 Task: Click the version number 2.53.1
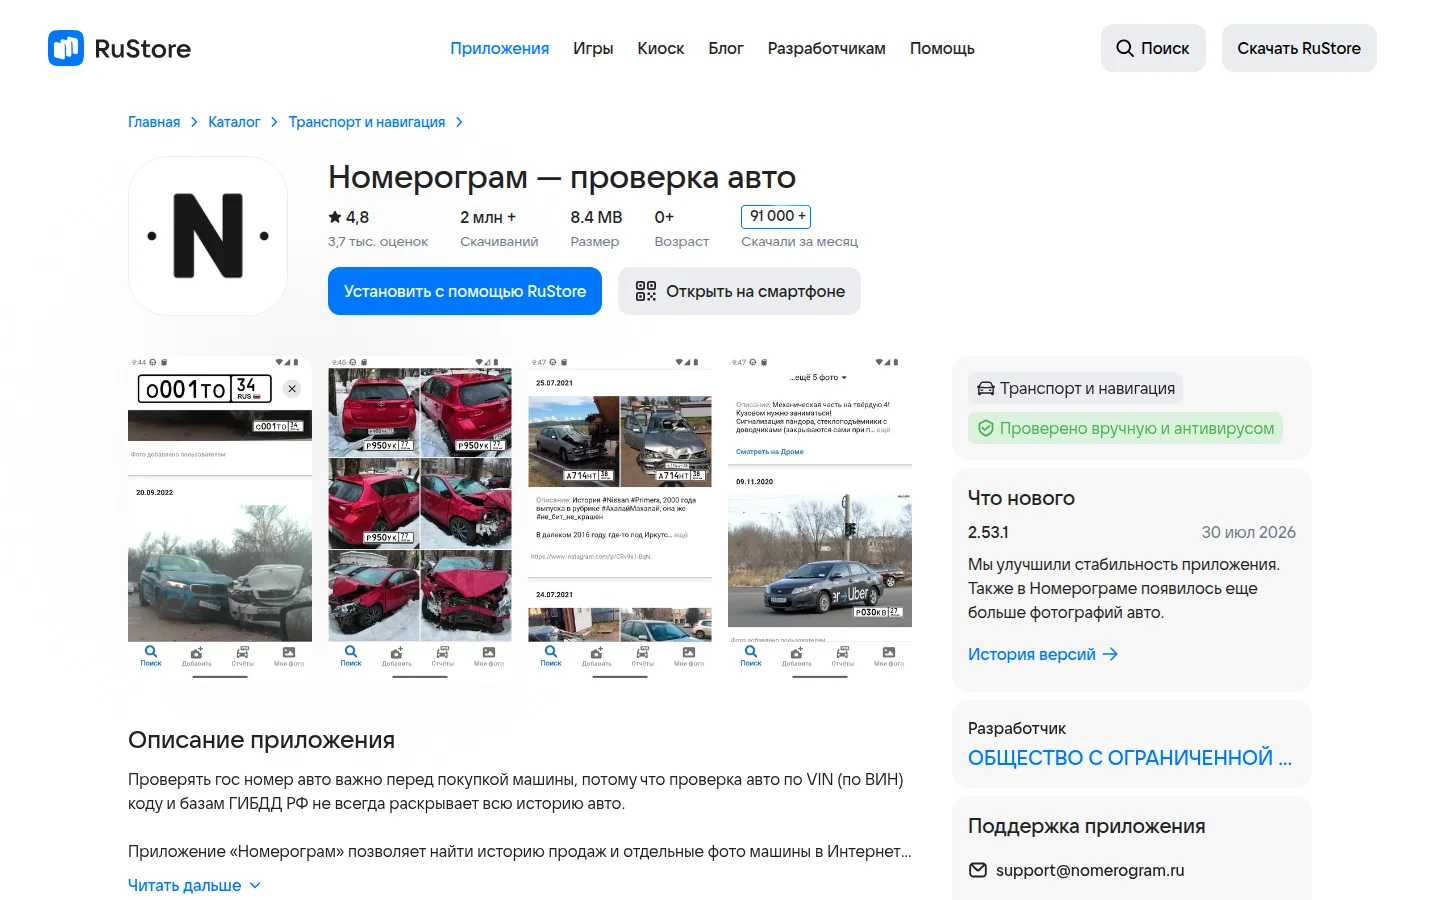(x=988, y=532)
